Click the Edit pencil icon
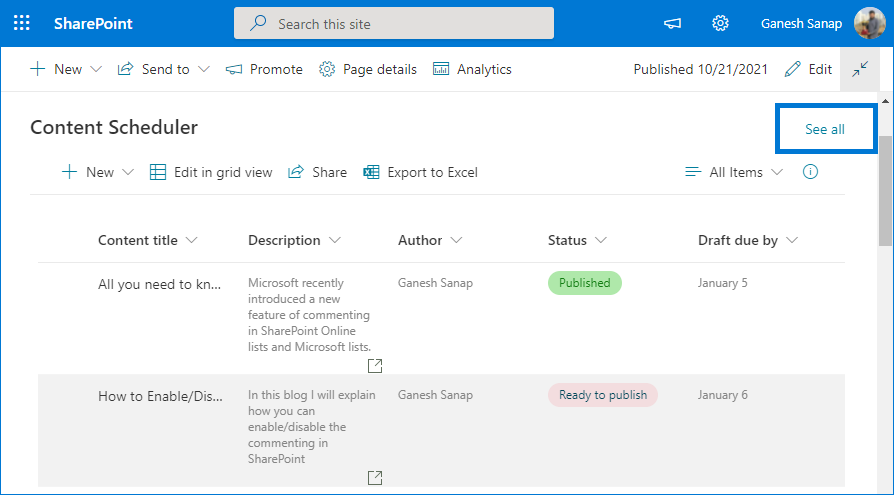Viewport: 894px width, 495px height. pyautogui.click(x=793, y=69)
